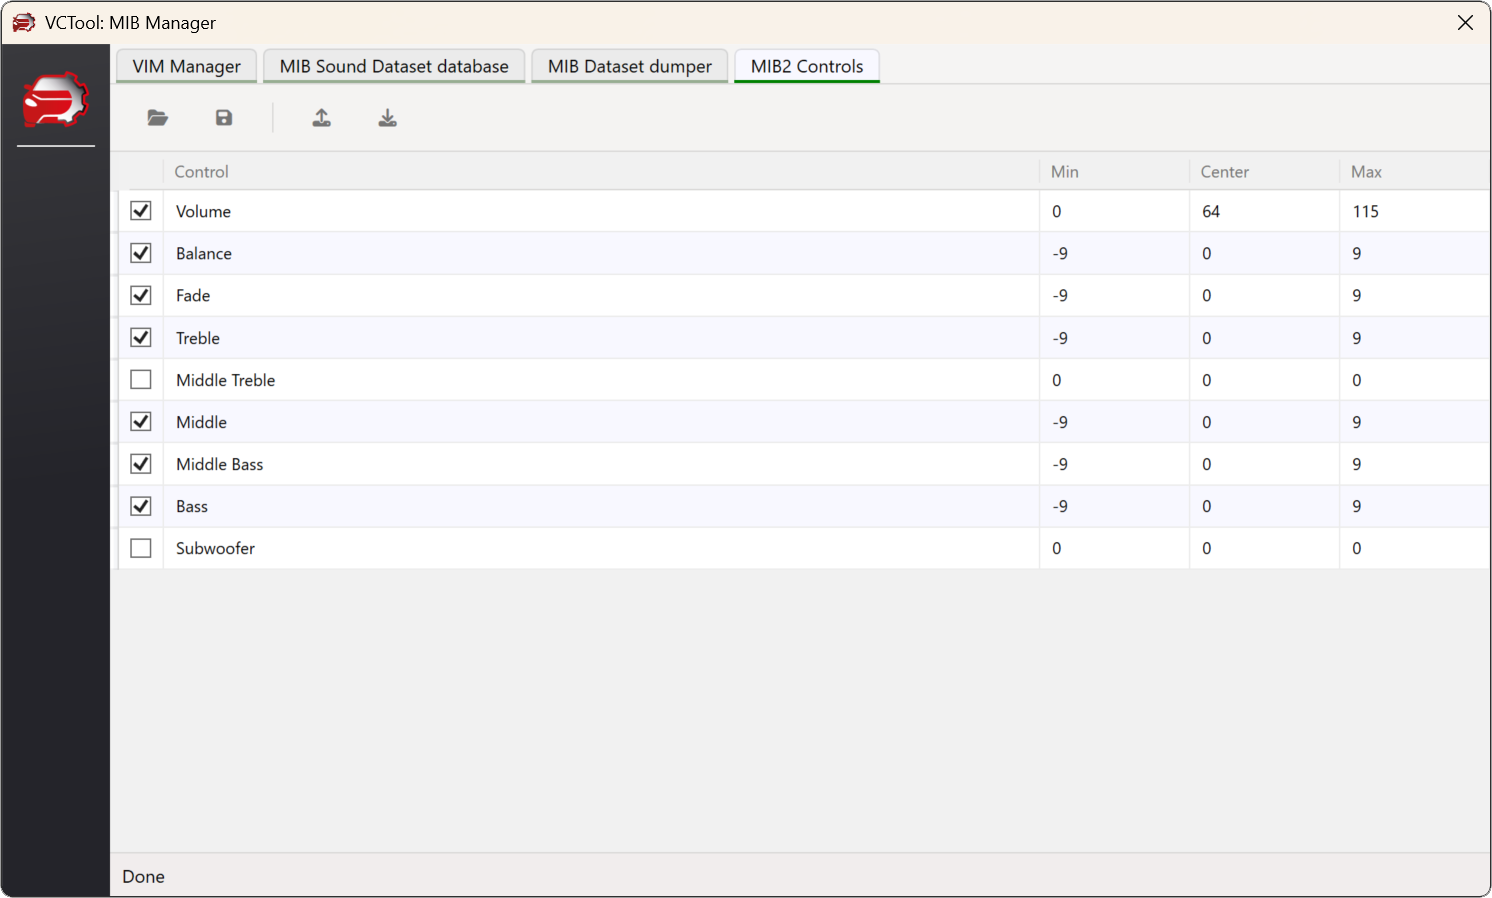Click the Subwoofer max value cell

[x=1415, y=548]
